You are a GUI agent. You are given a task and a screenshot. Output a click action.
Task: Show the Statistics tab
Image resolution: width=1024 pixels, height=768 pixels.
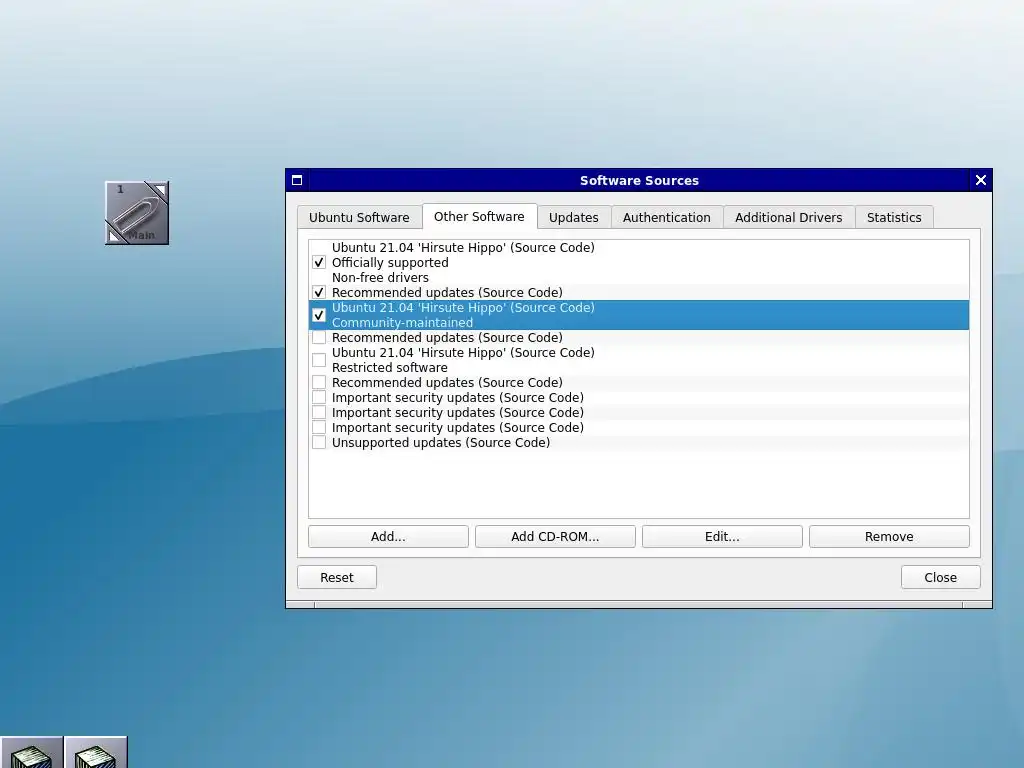coord(893,217)
